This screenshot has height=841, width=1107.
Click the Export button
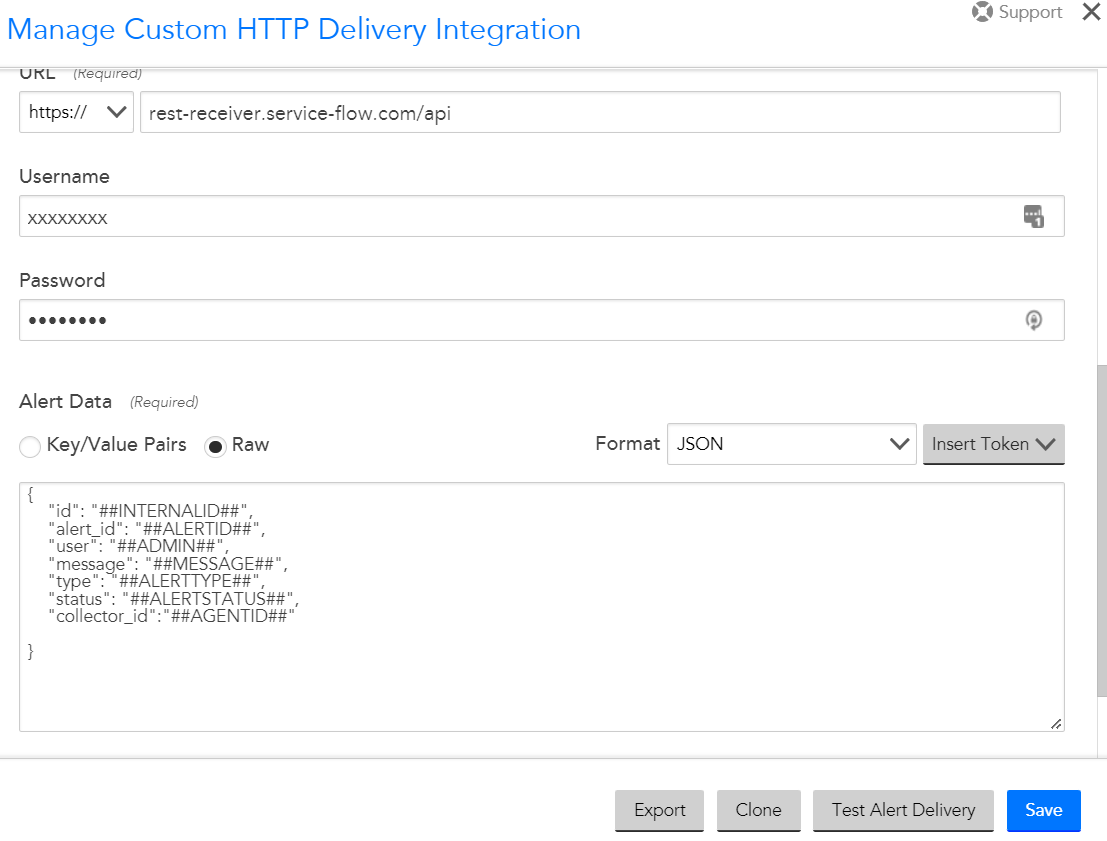[x=659, y=810]
